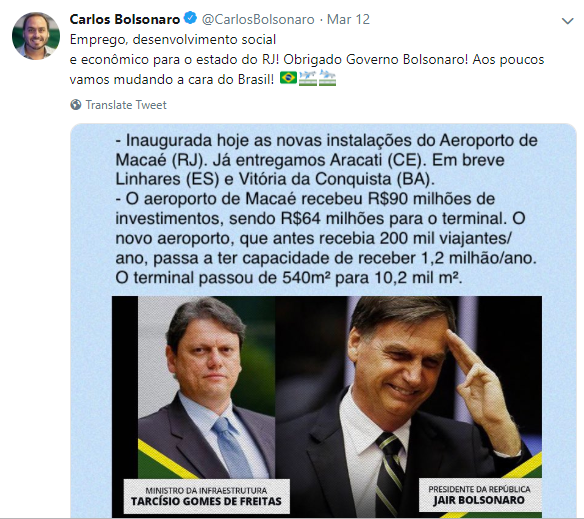Click the Tarcísio Gomes de Freitas photo
The width and height of the screenshot is (584, 519).
click(x=207, y=387)
